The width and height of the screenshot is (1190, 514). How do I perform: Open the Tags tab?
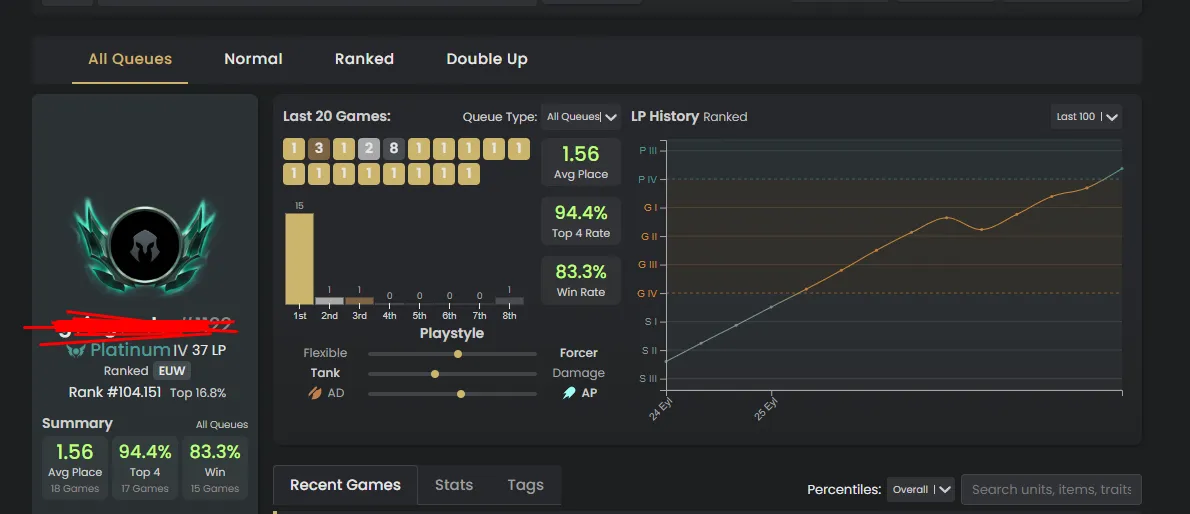[x=525, y=485]
